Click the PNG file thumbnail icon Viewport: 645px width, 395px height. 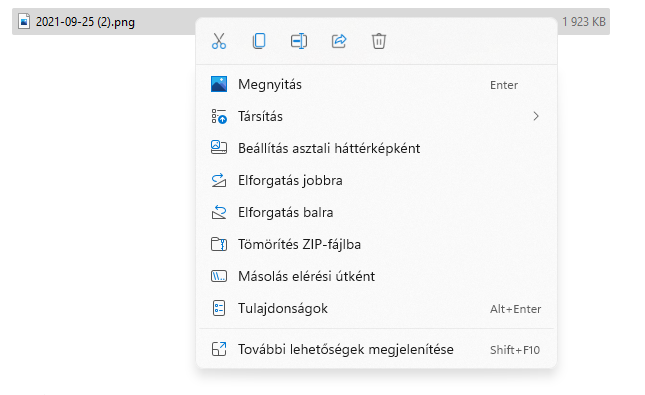point(24,21)
